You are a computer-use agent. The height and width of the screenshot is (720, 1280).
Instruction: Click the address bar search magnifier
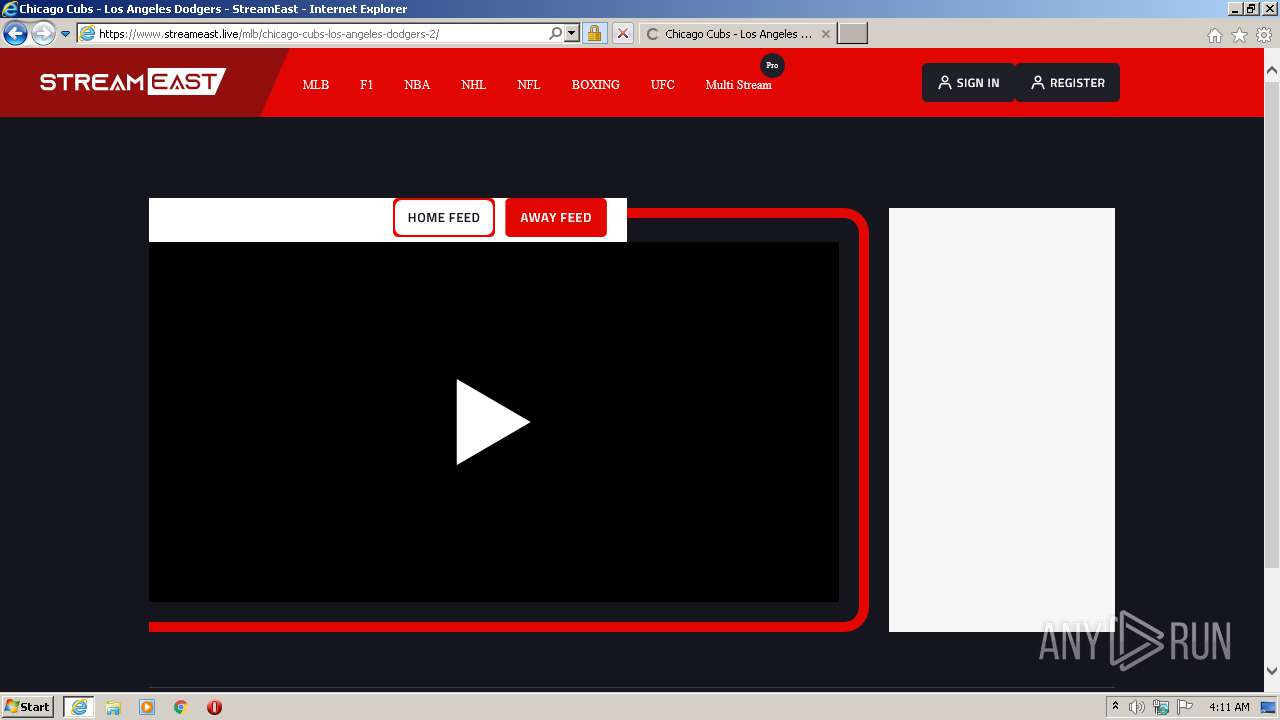pyautogui.click(x=556, y=33)
